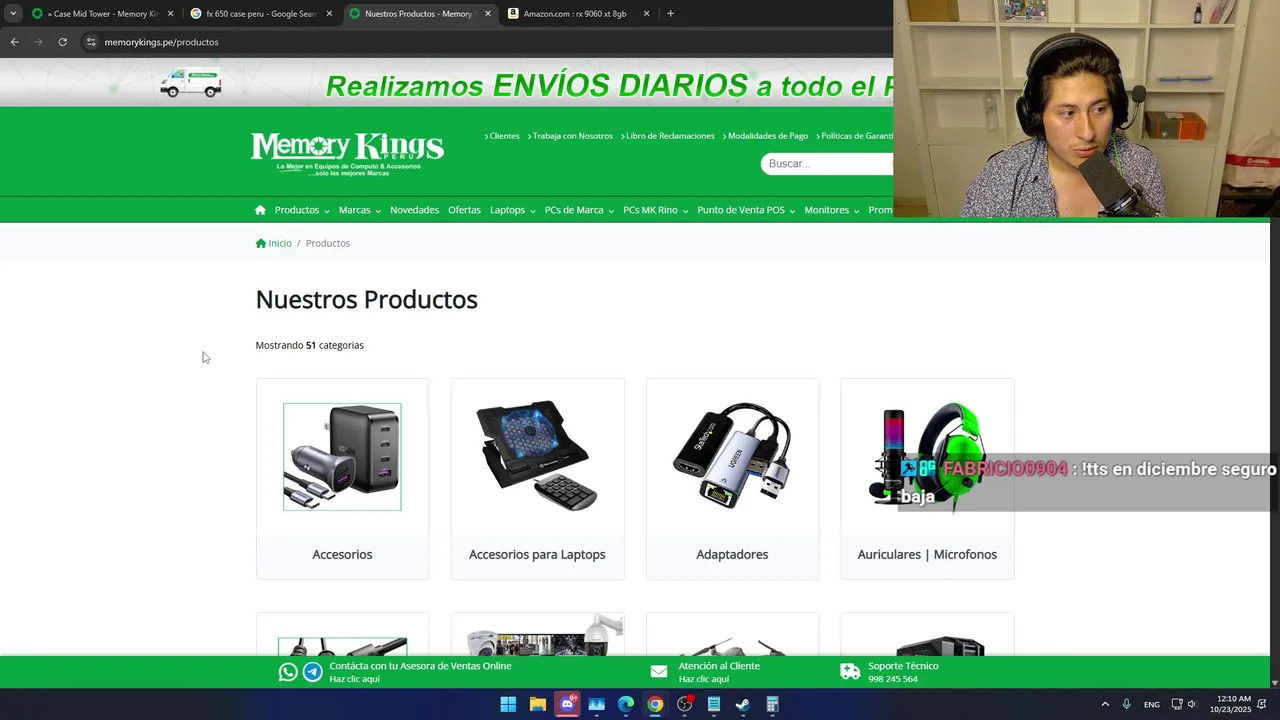Open the clock showing 12:10 AM

coord(1230,704)
